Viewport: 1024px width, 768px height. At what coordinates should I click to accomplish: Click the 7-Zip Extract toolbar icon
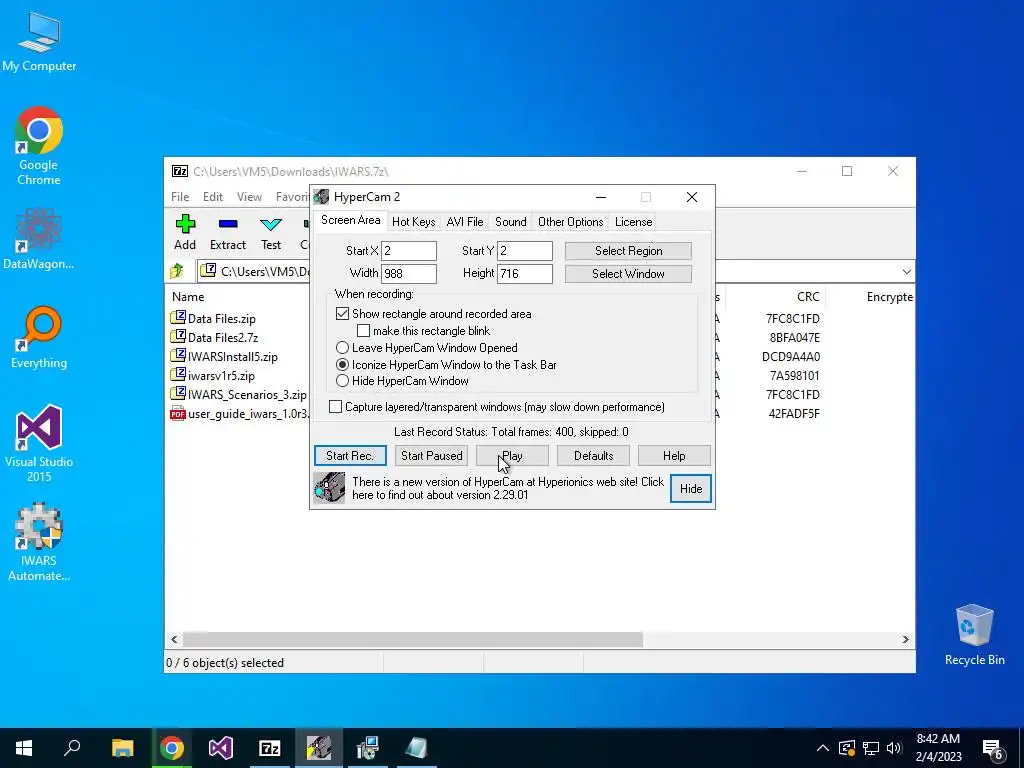227,232
